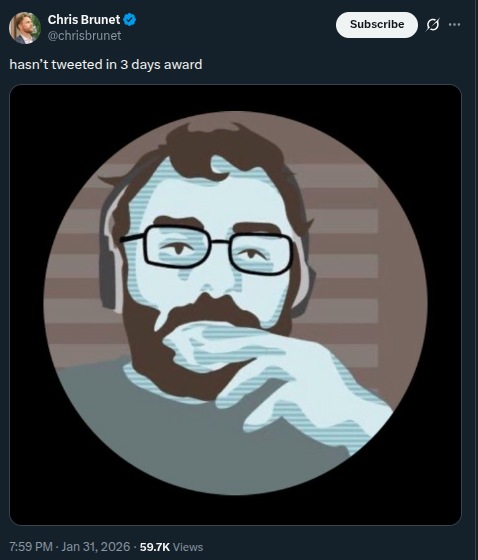Select the tweet text about 3 days award

(106, 65)
